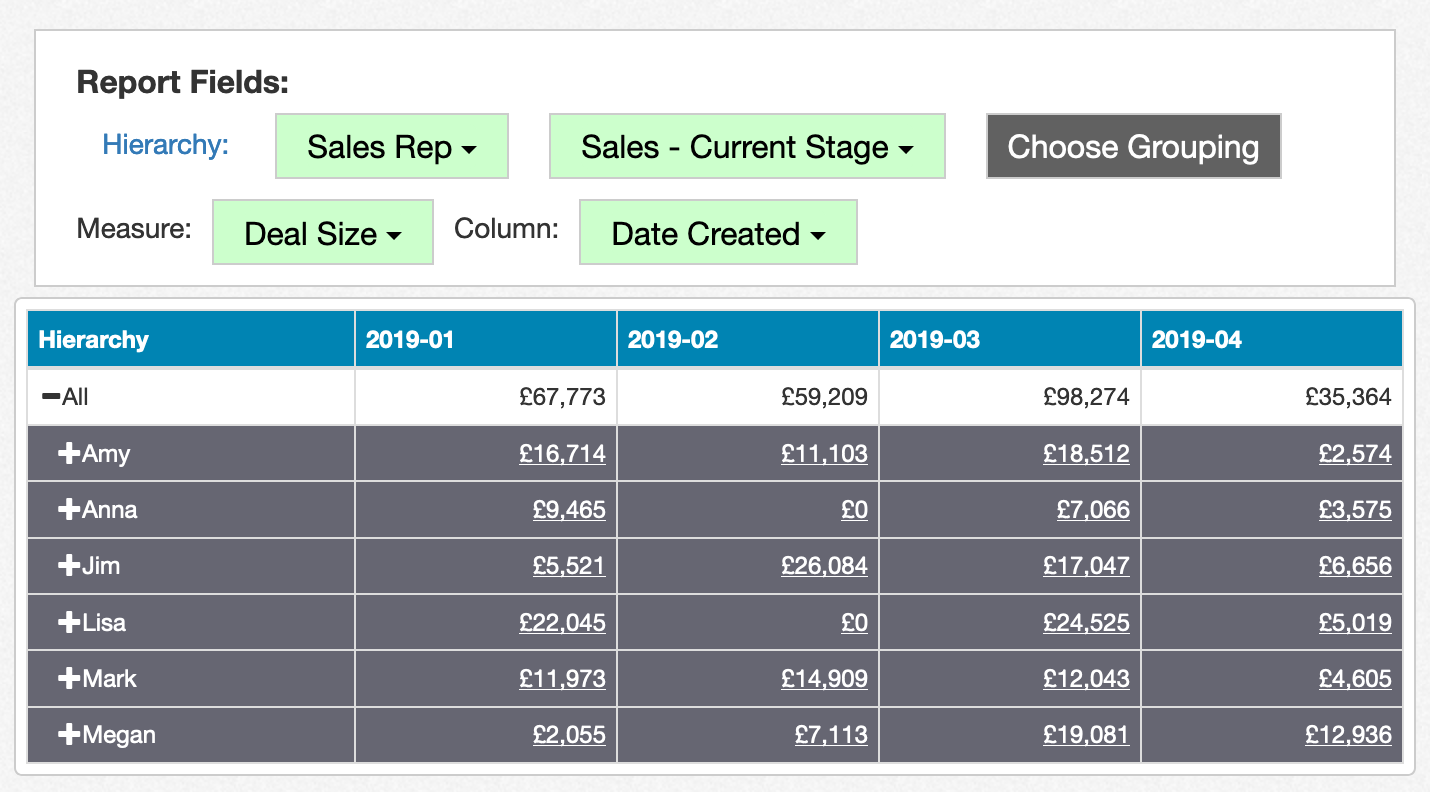The height and width of the screenshot is (792, 1430).
Task: Expand Jim's row using plus icon
Action: click(x=68, y=566)
